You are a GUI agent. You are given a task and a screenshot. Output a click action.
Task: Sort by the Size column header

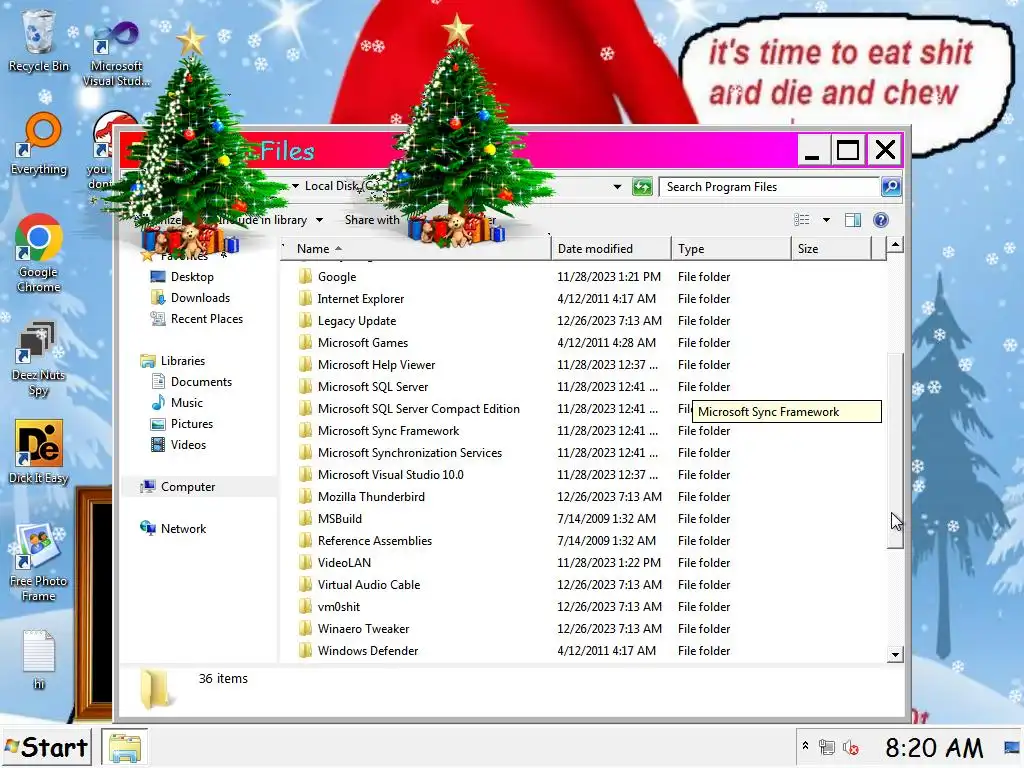[831, 249]
